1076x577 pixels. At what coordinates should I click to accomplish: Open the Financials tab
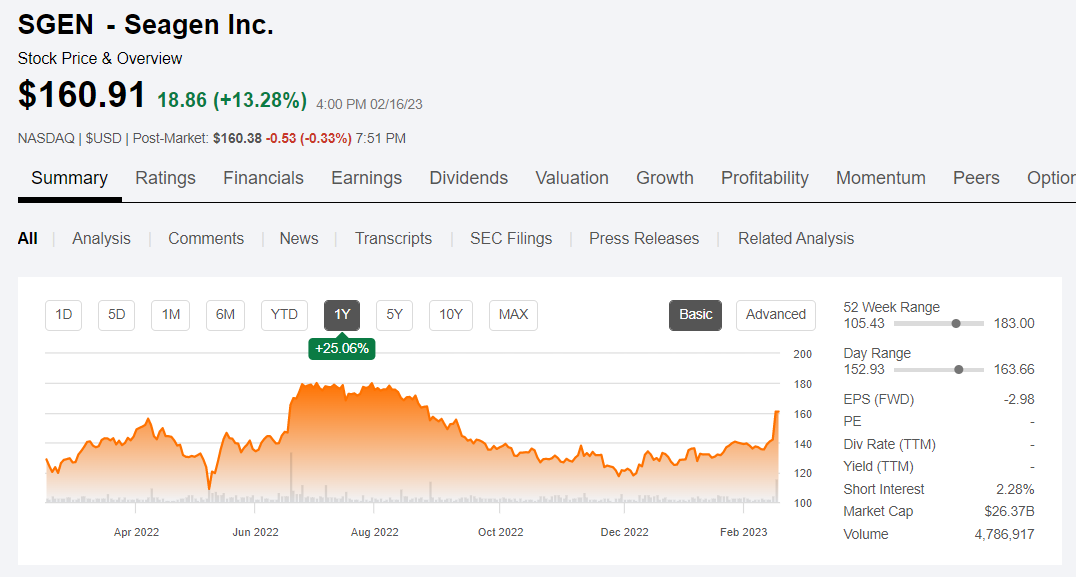click(263, 178)
